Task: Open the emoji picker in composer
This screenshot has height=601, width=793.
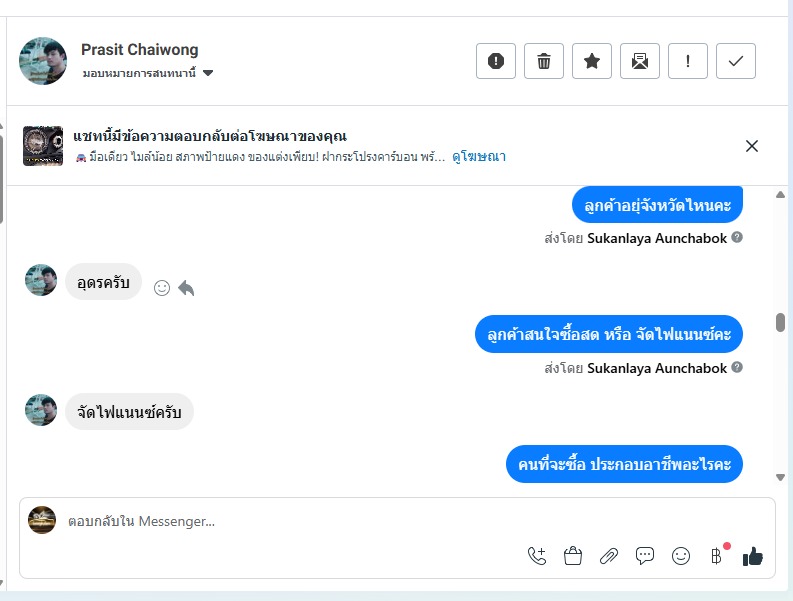Action: 681,557
